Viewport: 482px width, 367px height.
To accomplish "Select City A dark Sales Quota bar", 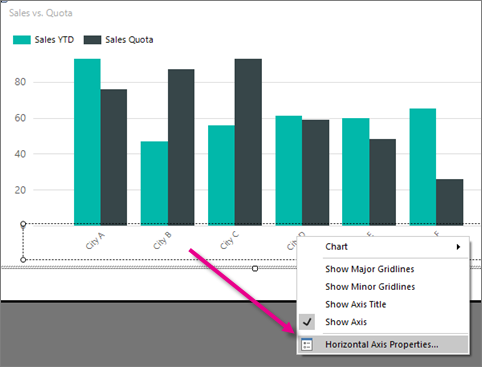I will tap(114, 157).
